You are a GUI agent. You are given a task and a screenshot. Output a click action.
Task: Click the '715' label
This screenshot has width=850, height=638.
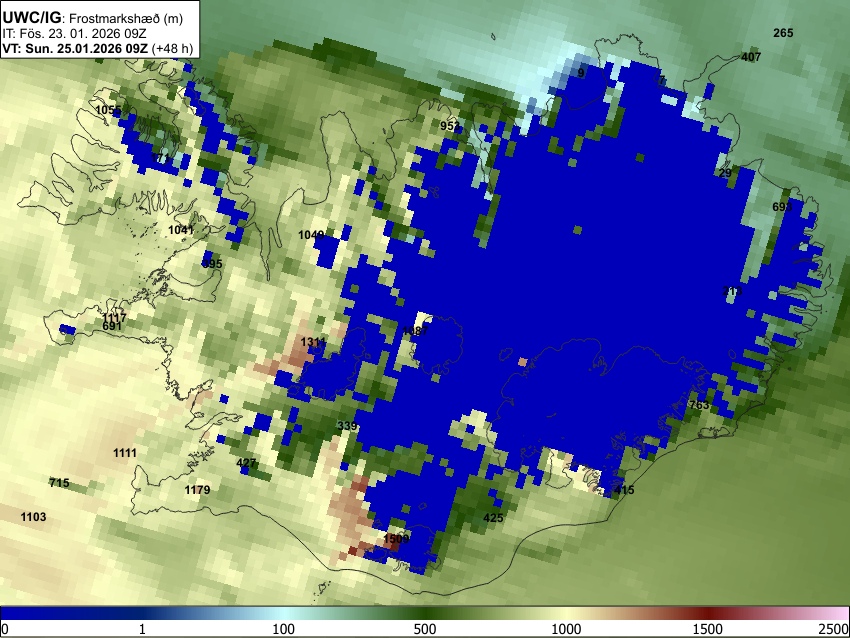pyautogui.click(x=59, y=482)
